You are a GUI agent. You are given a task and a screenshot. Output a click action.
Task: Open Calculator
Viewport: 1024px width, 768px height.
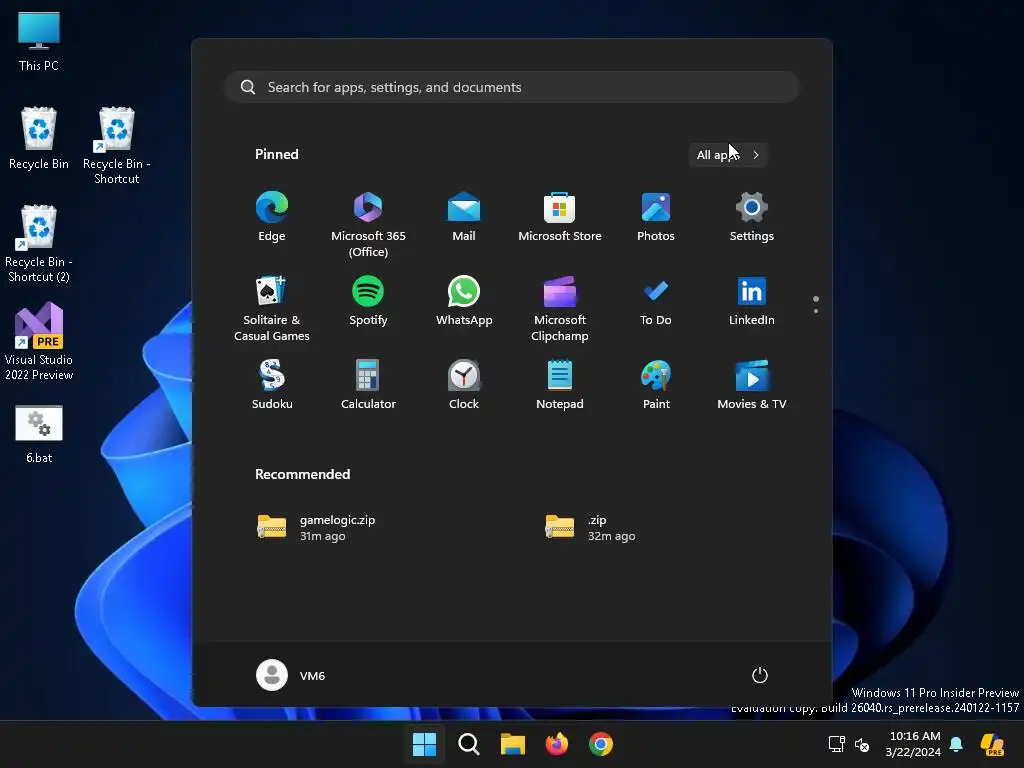[x=368, y=385]
